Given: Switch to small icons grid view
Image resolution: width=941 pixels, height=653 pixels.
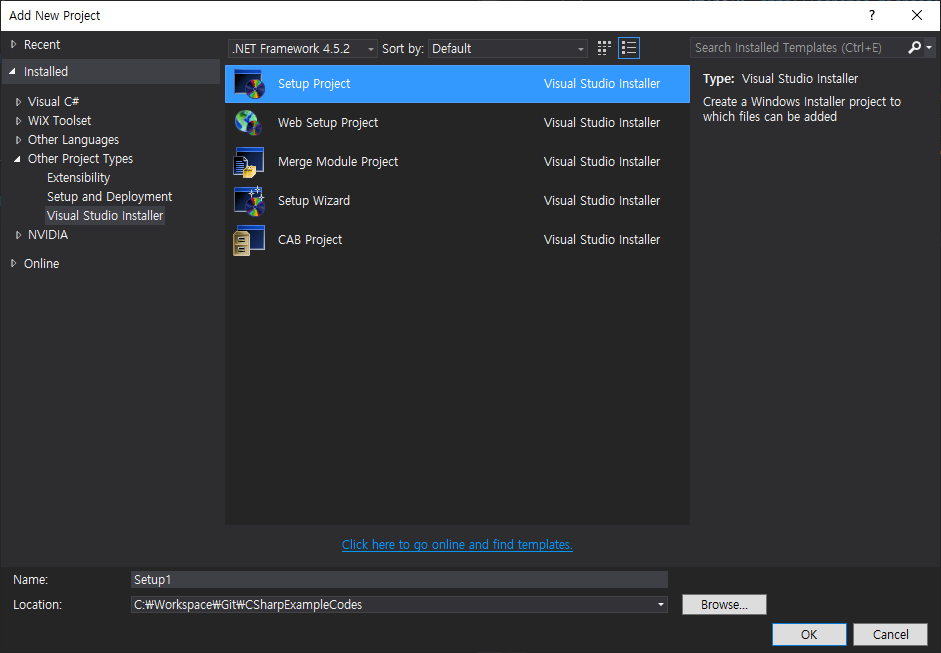Looking at the screenshot, I should [x=604, y=48].
